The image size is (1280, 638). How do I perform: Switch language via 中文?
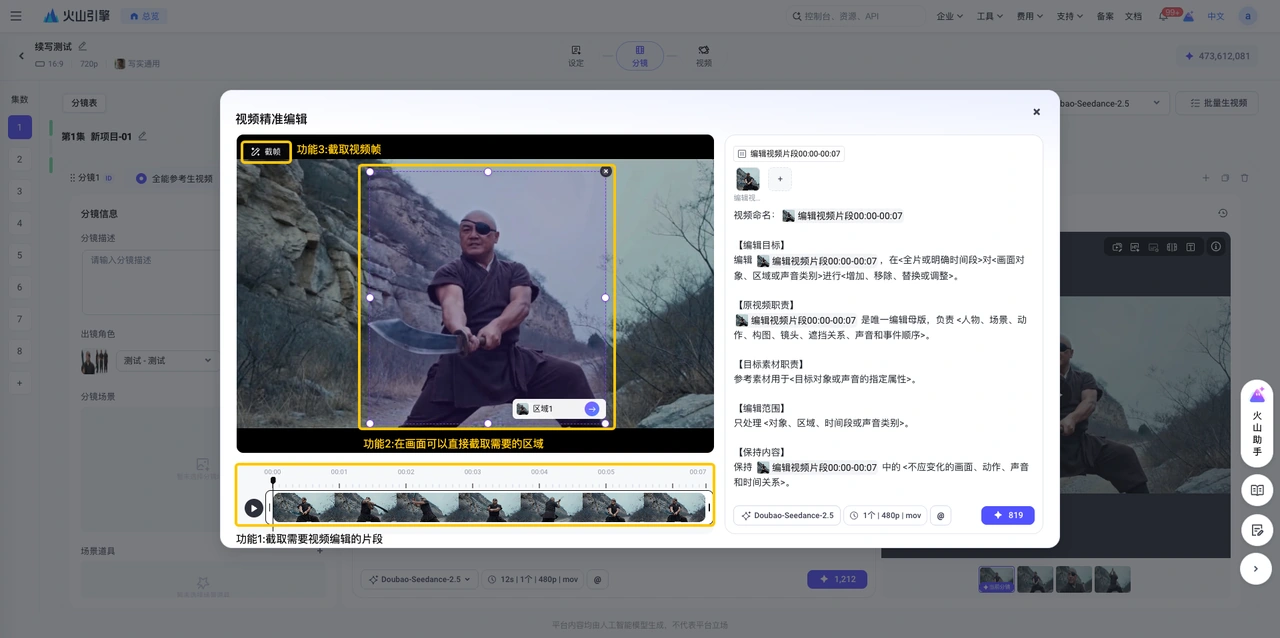(1216, 16)
